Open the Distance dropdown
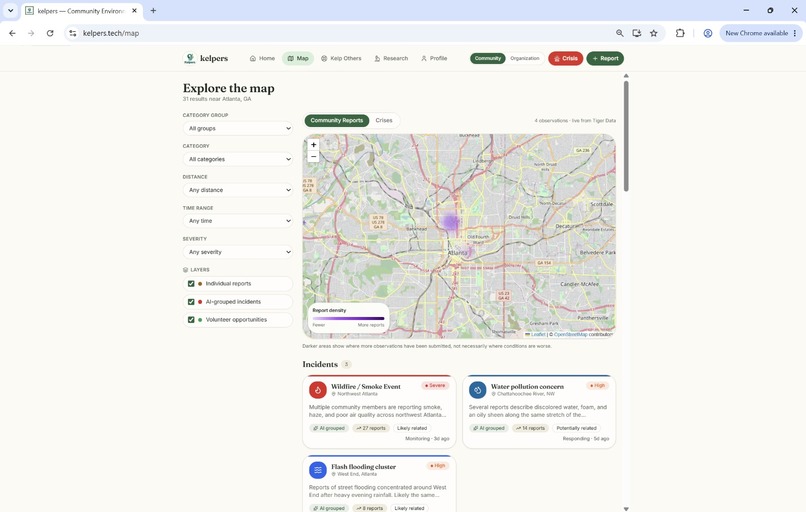The height and width of the screenshot is (512, 806). click(238, 190)
